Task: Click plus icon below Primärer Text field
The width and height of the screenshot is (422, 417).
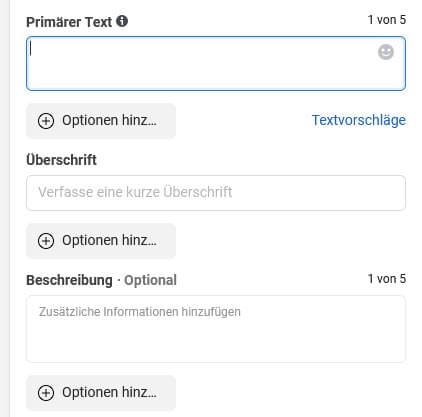Action: pos(46,121)
